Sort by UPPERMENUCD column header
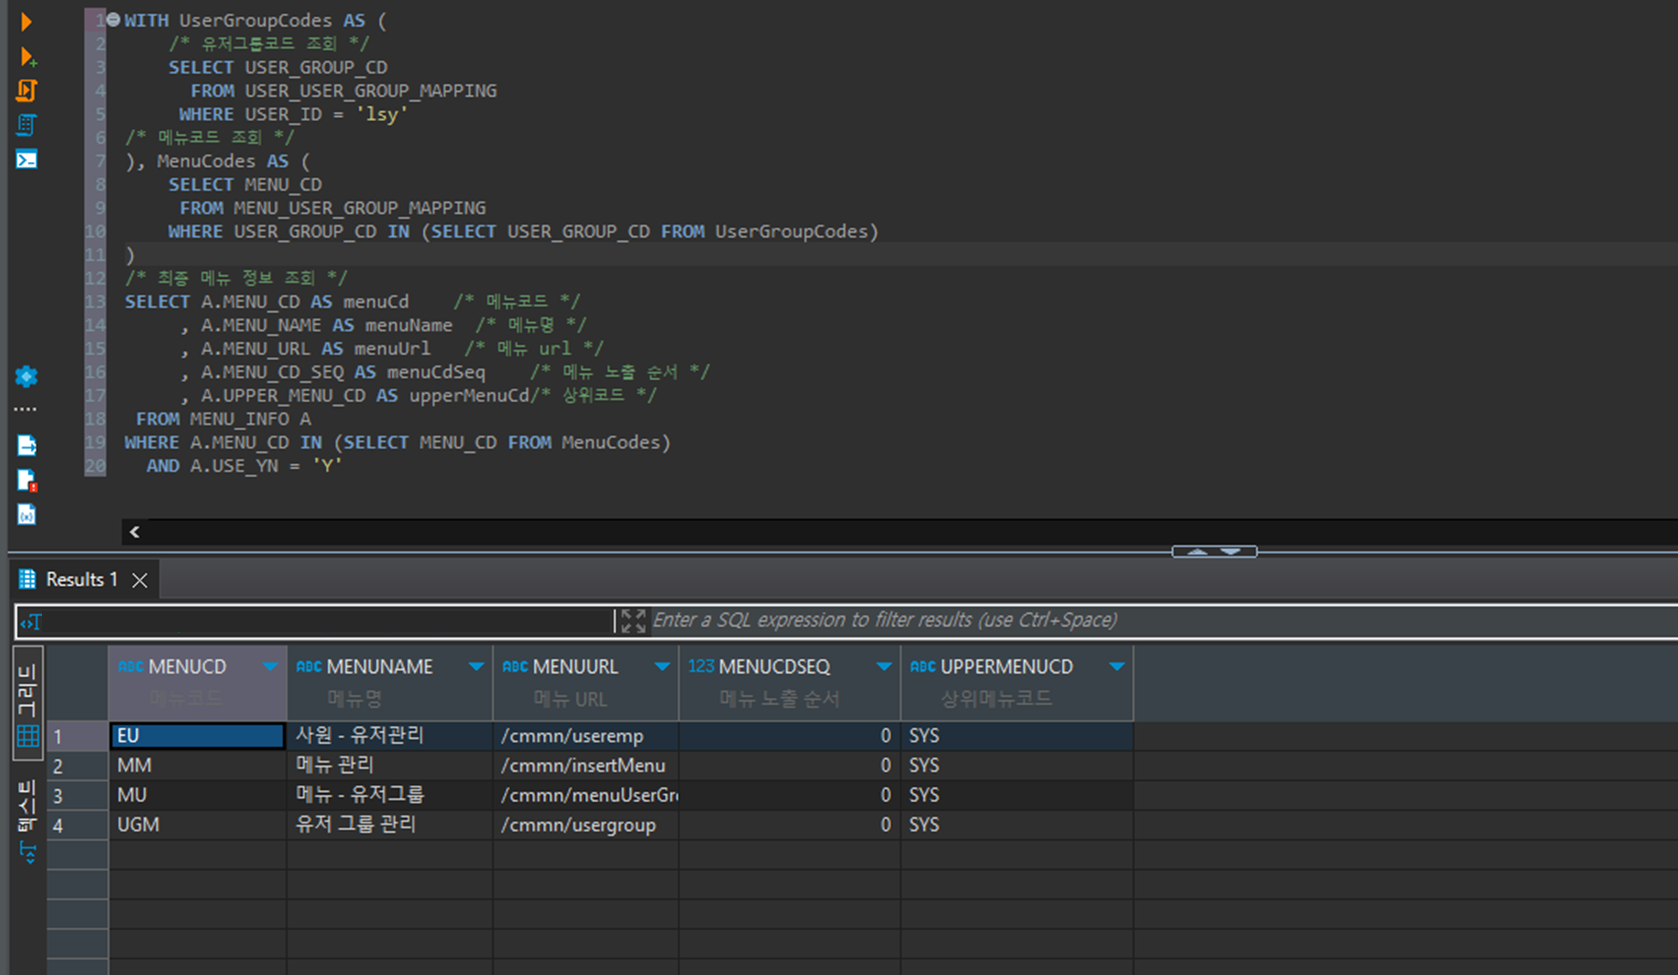Viewport: 1678px width, 975px height. click(1006, 667)
